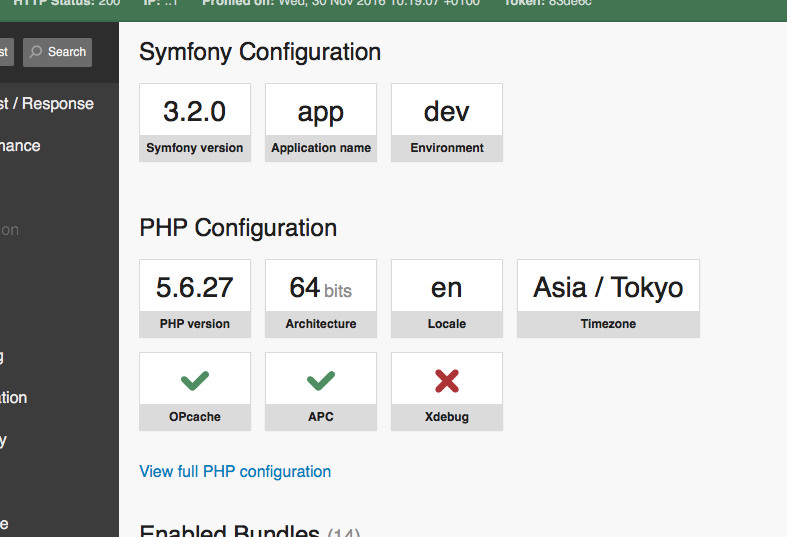Viewport: 787px width, 537px height.
Task: Click the red cross above Xdebug
Action: (447, 381)
